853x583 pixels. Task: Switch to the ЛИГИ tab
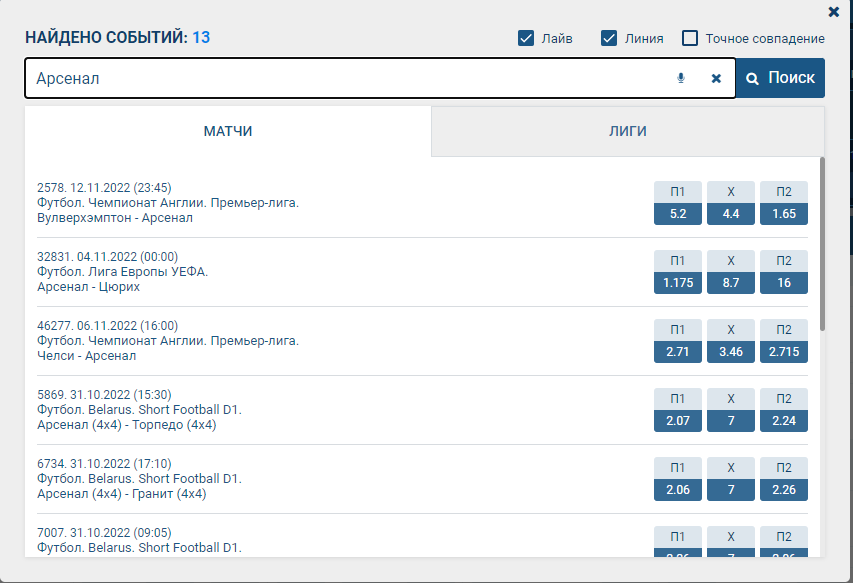click(627, 131)
